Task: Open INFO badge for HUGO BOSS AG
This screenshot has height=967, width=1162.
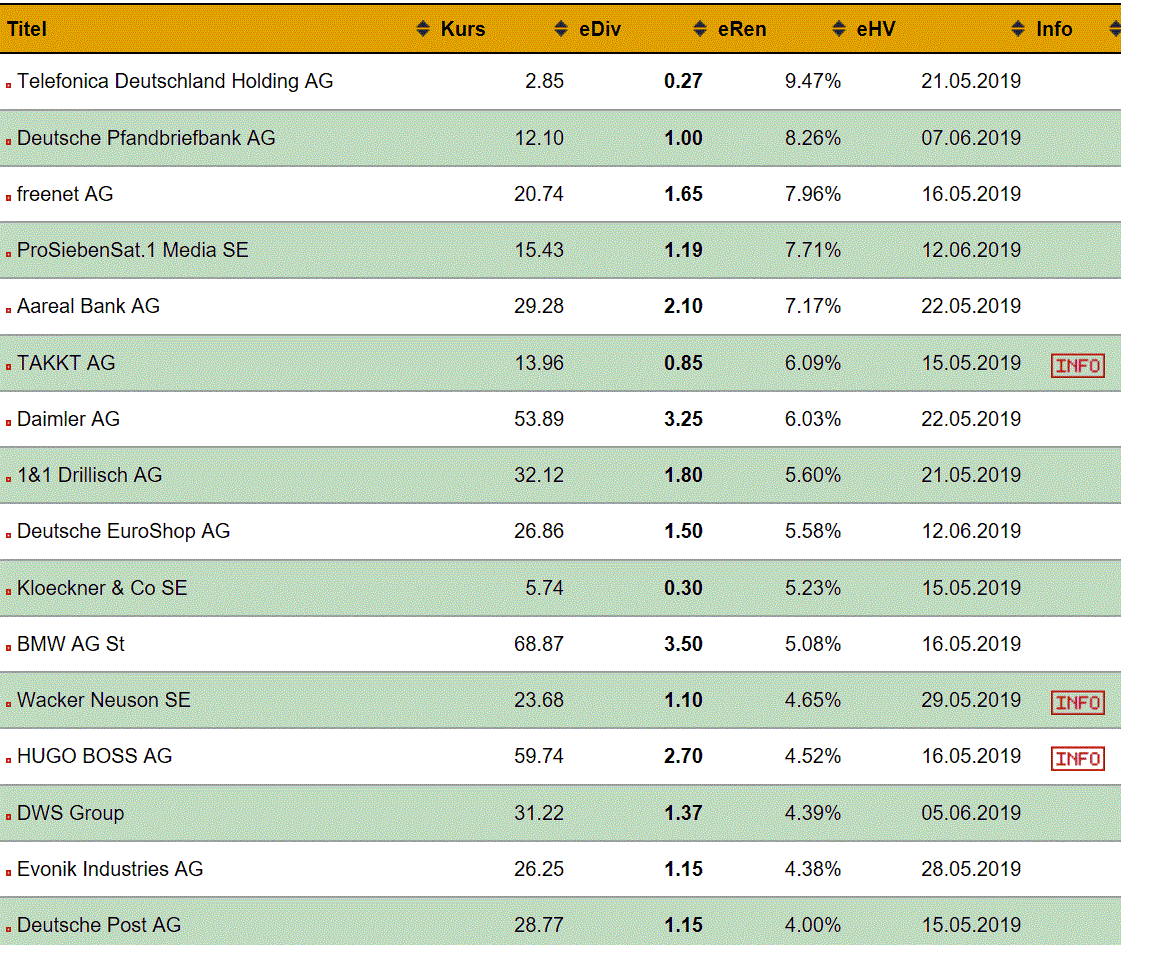Action: [x=1078, y=759]
